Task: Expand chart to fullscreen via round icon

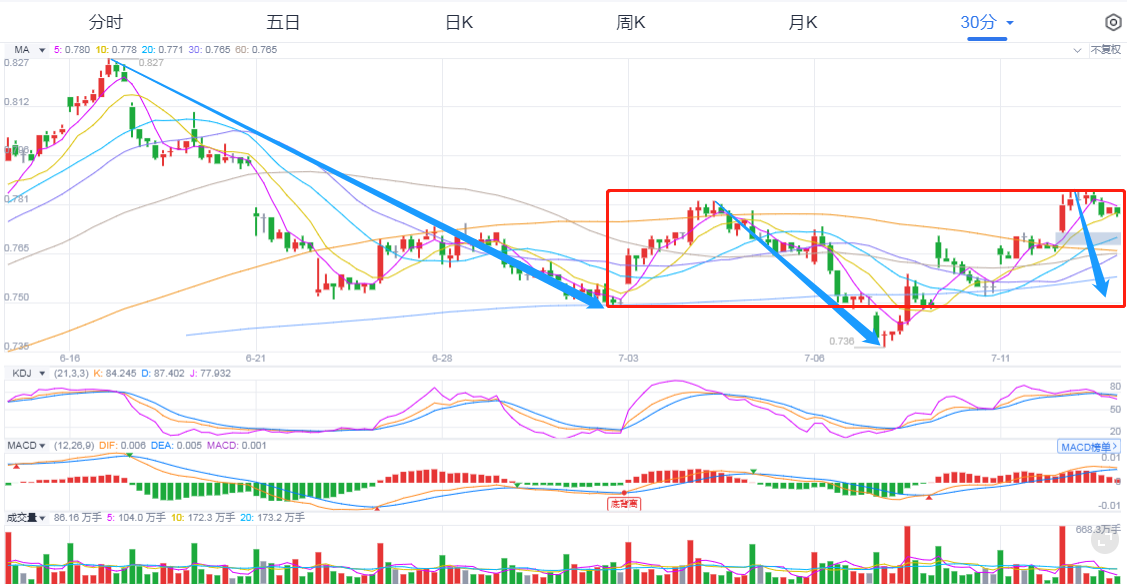Action: [1105, 541]
